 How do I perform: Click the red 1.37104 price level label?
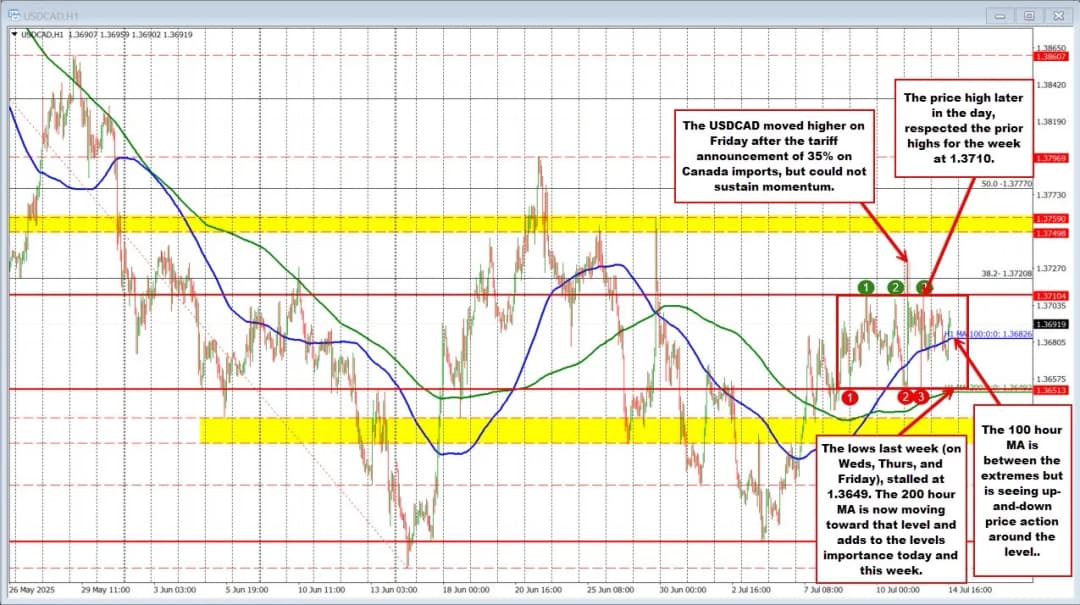click(1052, 296)
